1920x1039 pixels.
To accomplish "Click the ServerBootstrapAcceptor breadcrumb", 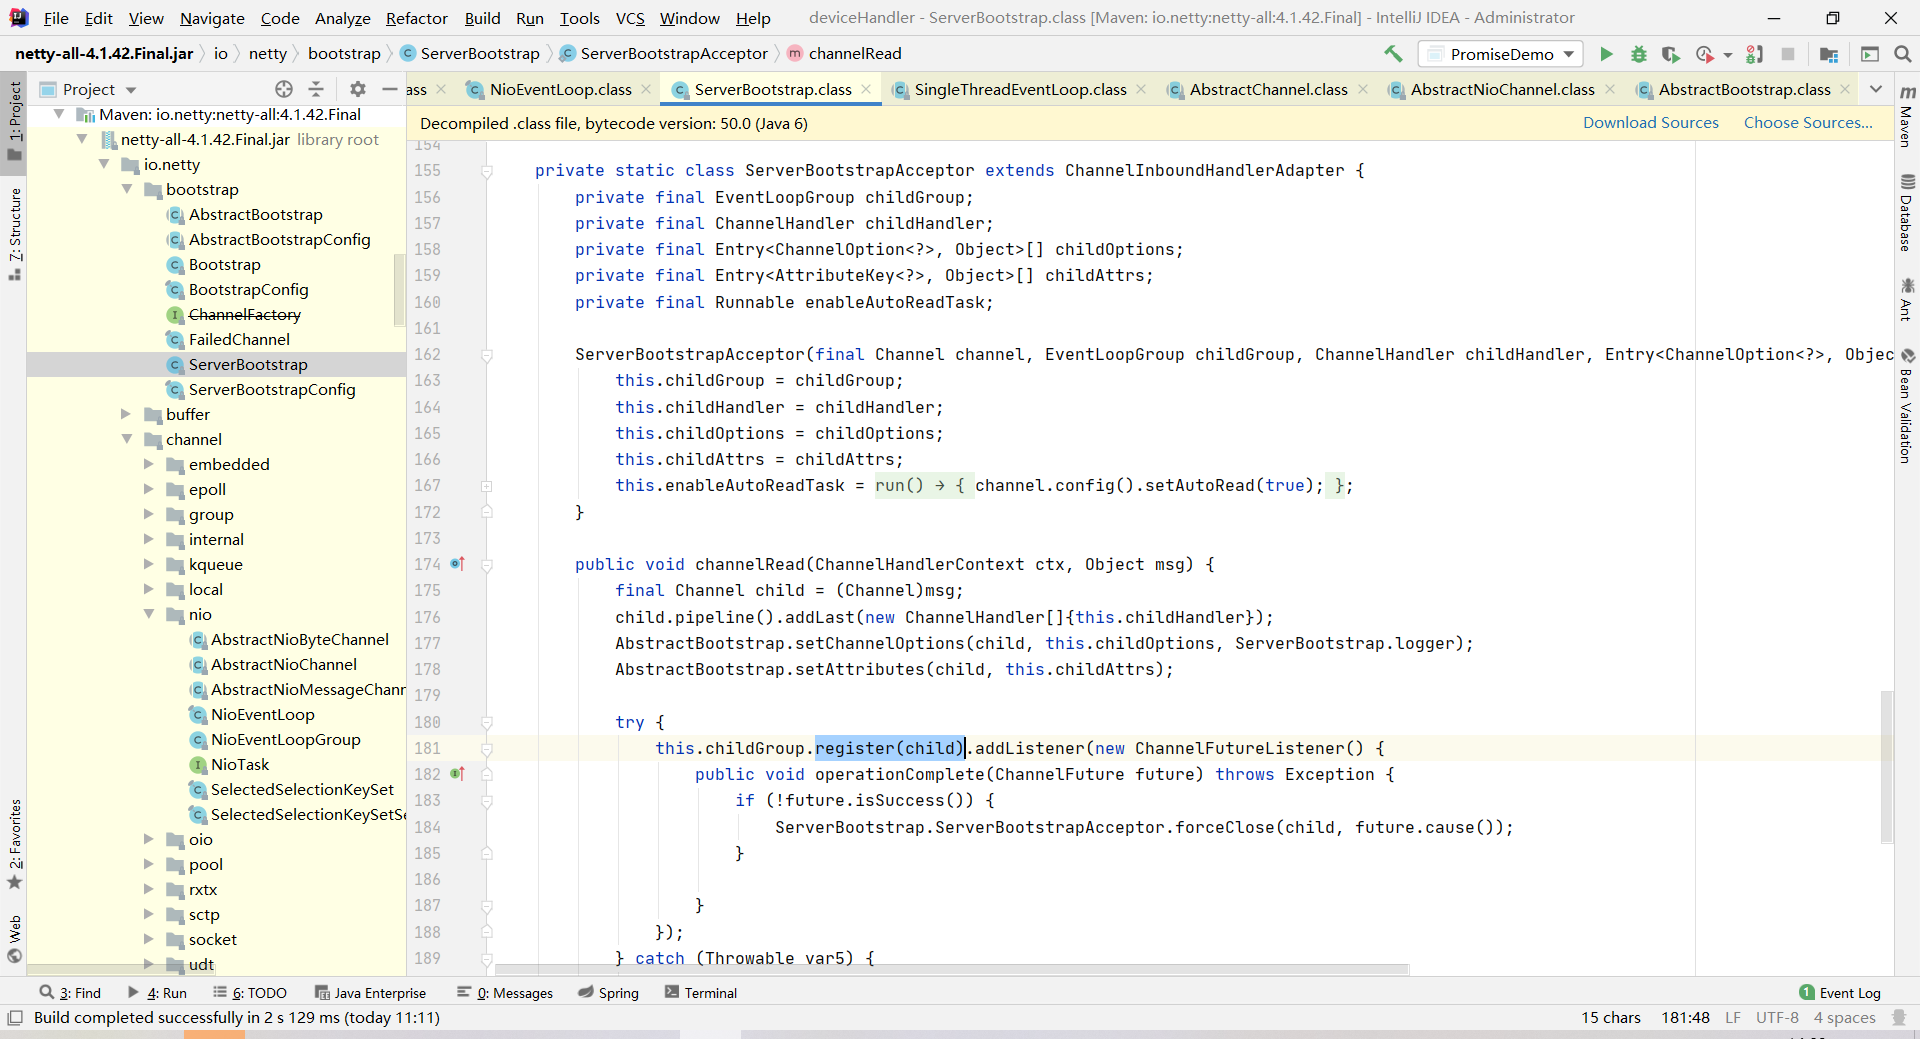I will tap(664, 53).
